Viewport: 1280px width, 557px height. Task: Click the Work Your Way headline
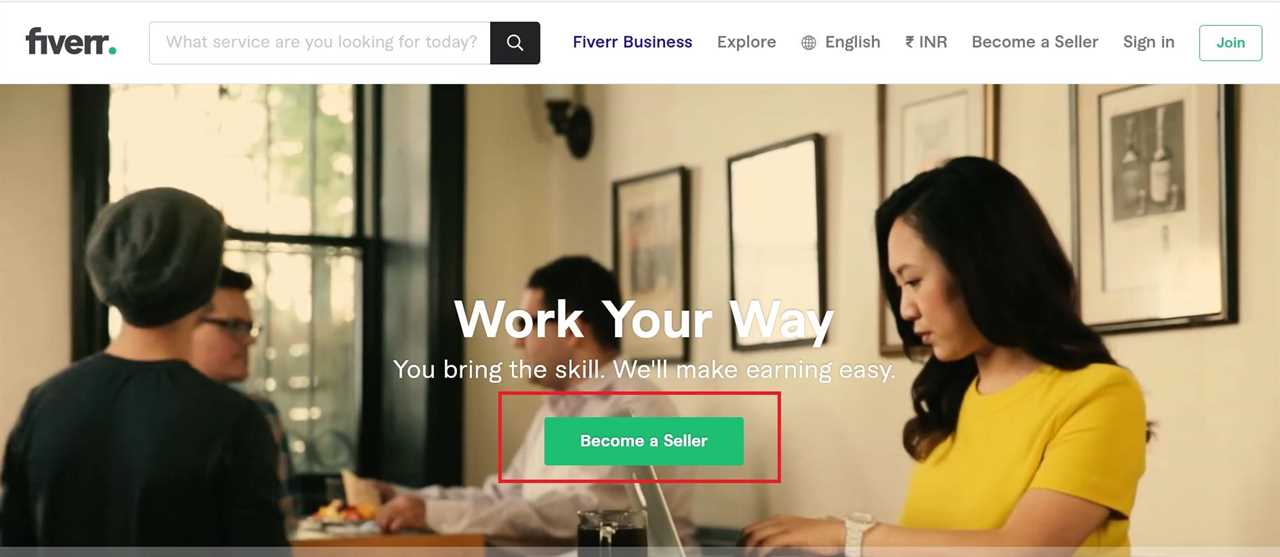(644, 319)
